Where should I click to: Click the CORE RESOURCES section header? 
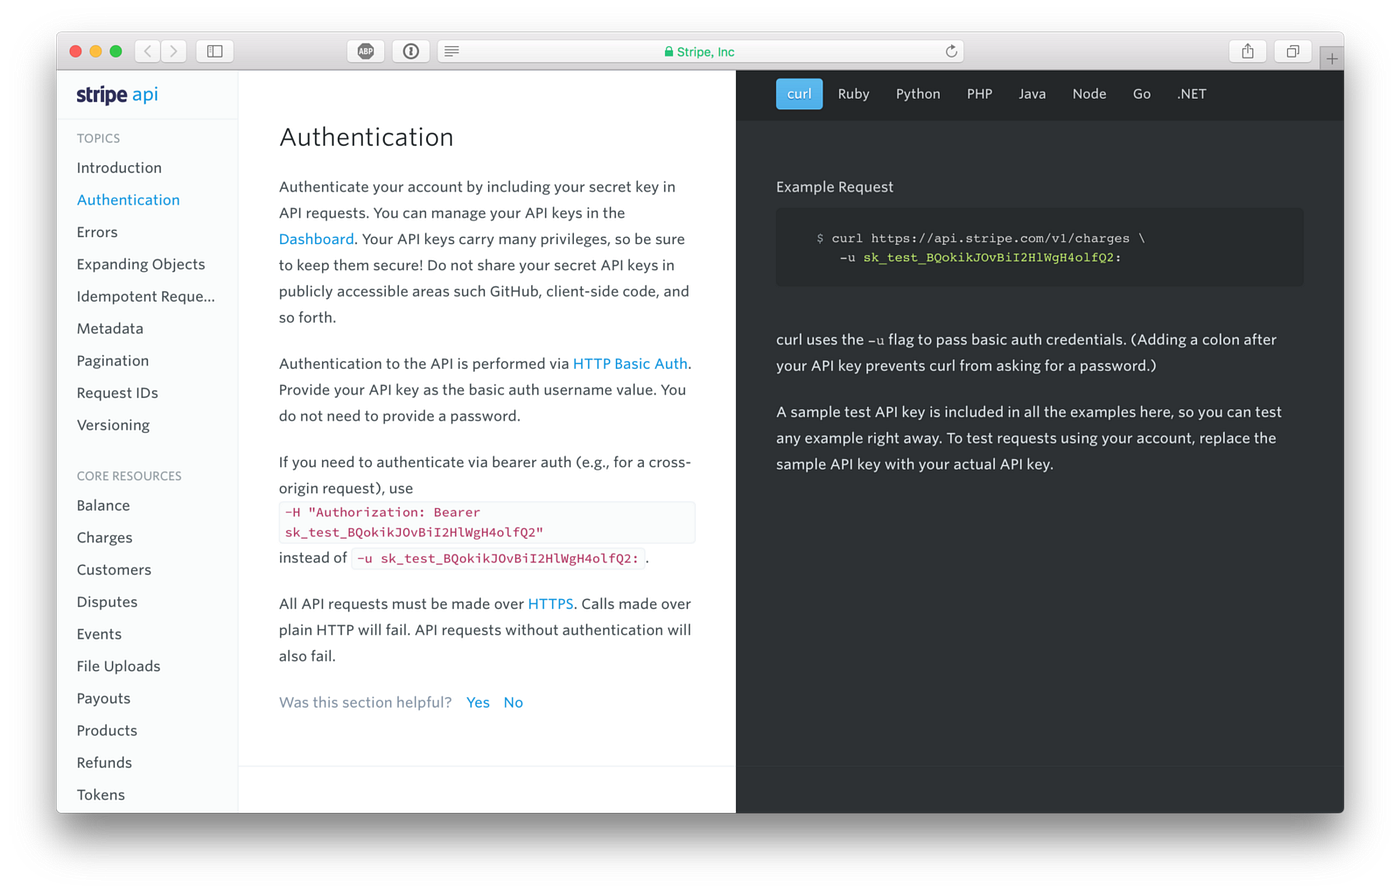pyautogui.click(x=129, y=476)
